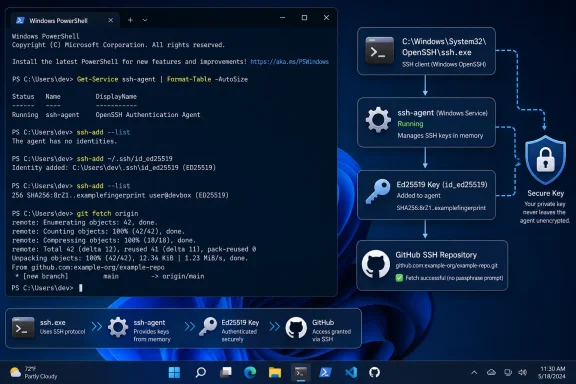Image resolution: width=576 pixels, height=384 pixels.
Task: Open network settings from the tray
Action: (508, 373)
